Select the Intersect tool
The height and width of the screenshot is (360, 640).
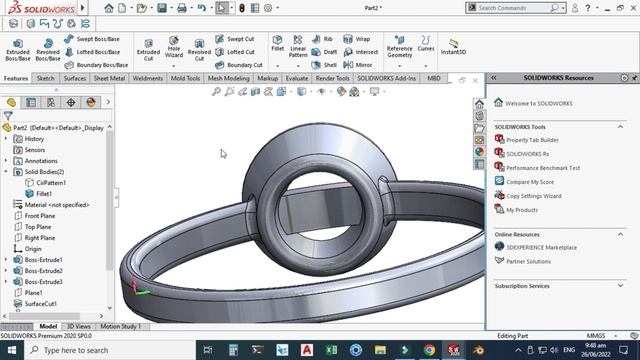[x=361, y=52]
